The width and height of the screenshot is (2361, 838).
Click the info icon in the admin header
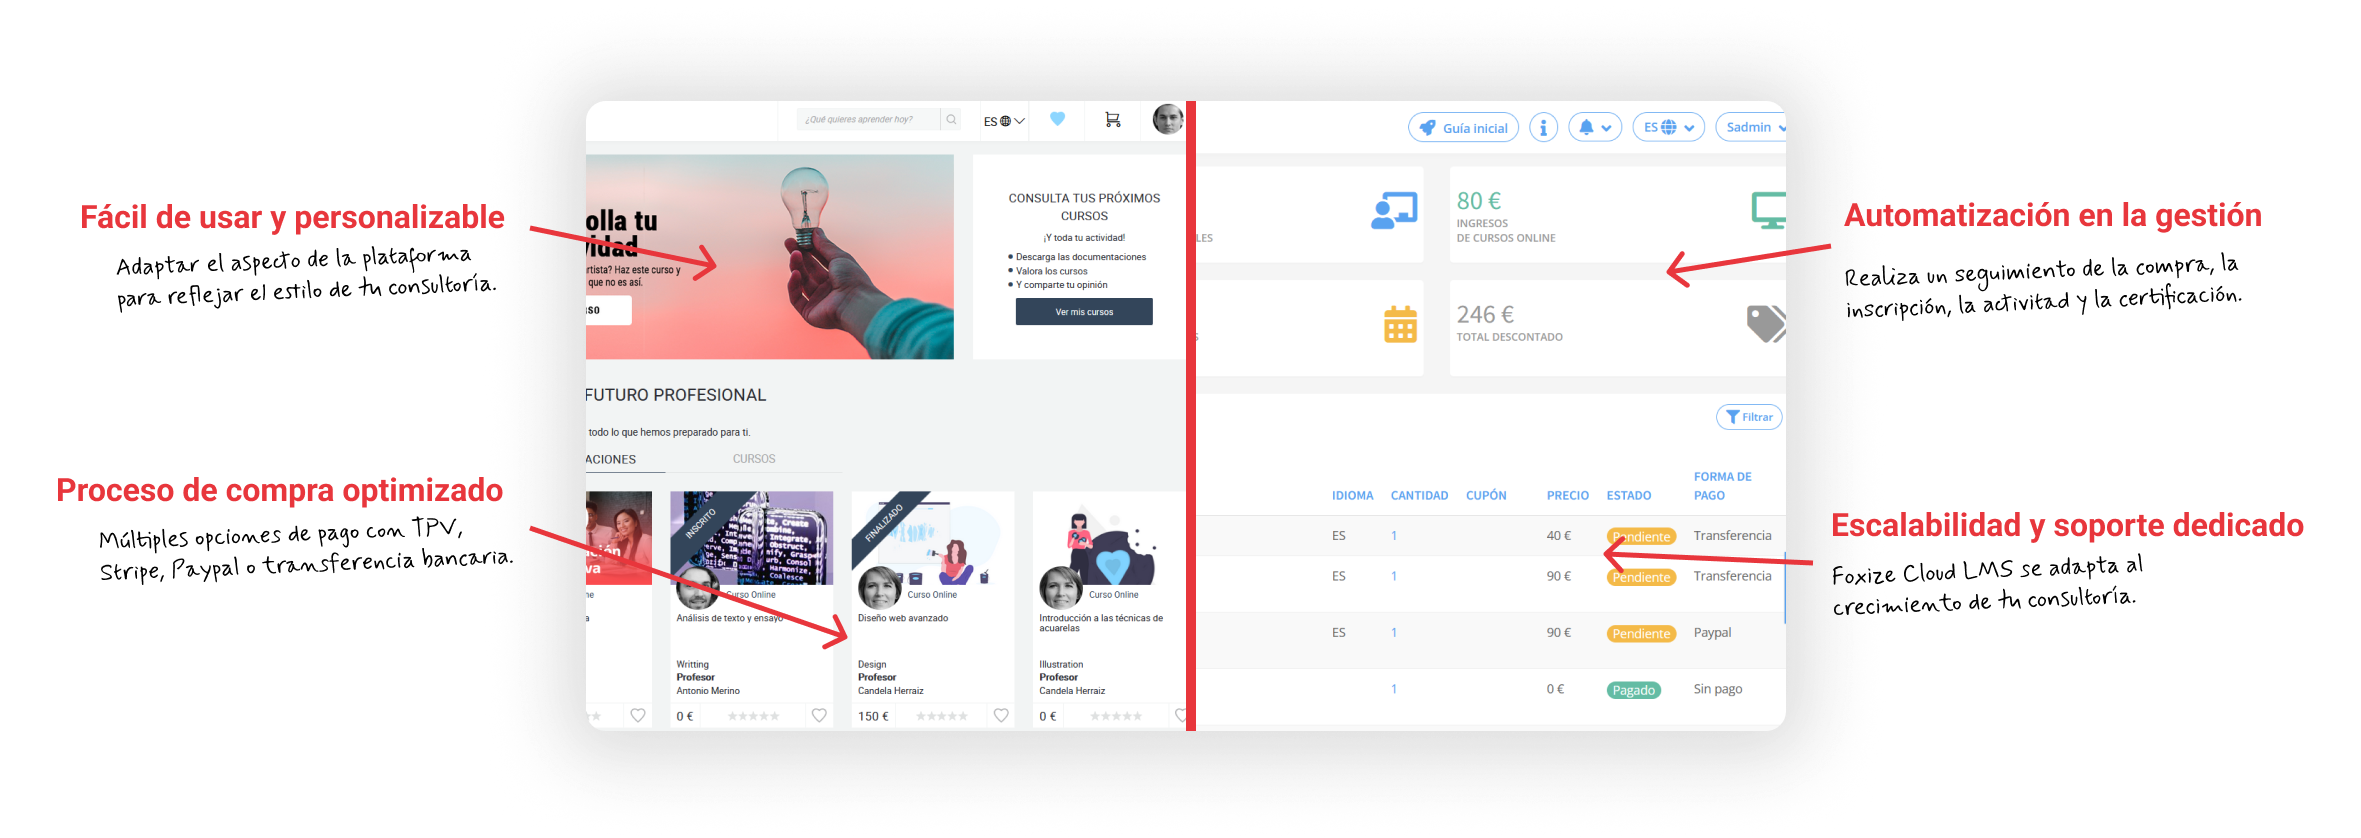coord(1543,128)
